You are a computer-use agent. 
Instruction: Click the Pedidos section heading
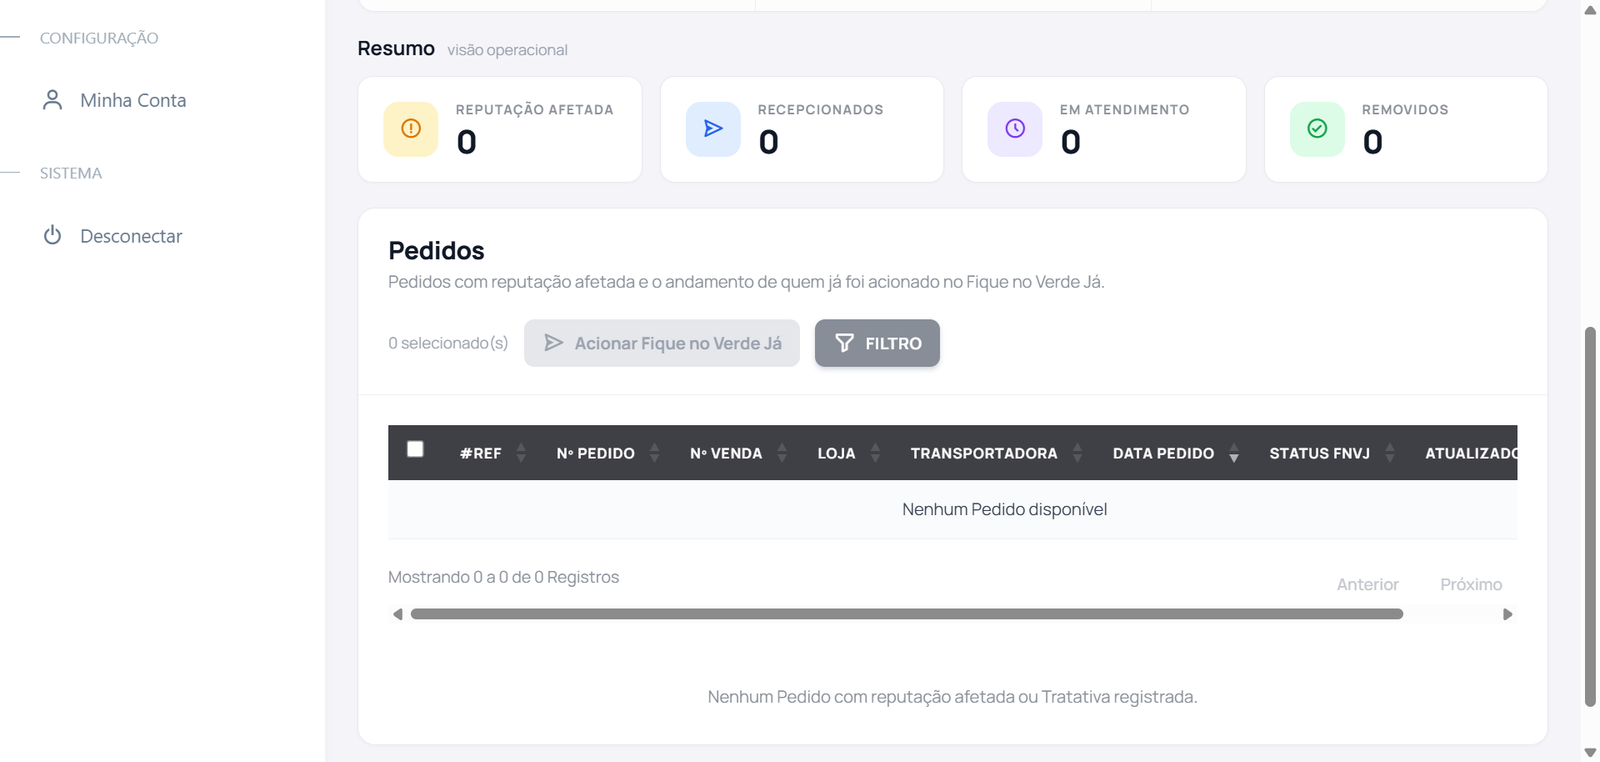click(436, 250)
